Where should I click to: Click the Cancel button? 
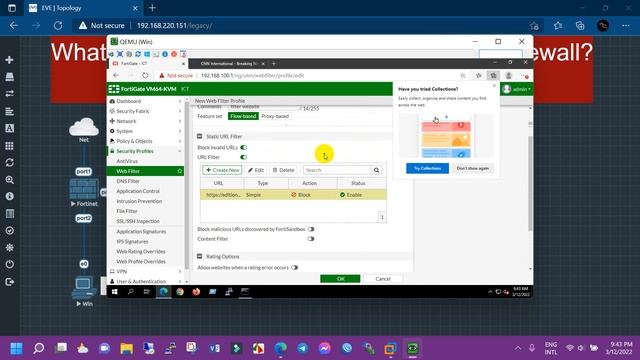pyautogui.click(x=383, y=279)
